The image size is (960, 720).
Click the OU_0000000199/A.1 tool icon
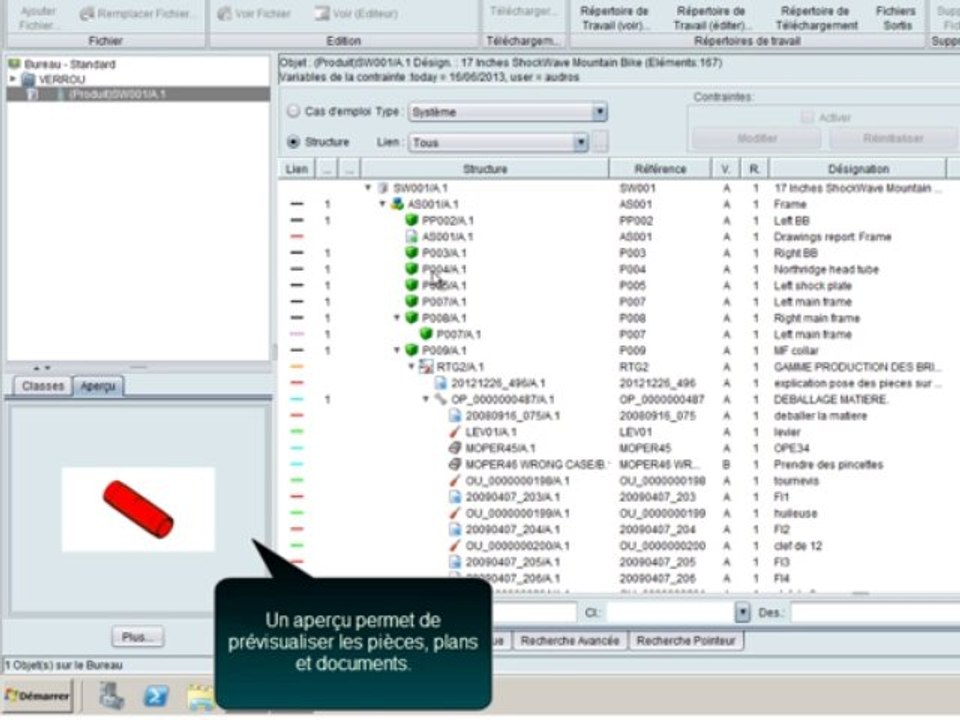[x=455, y=513]
